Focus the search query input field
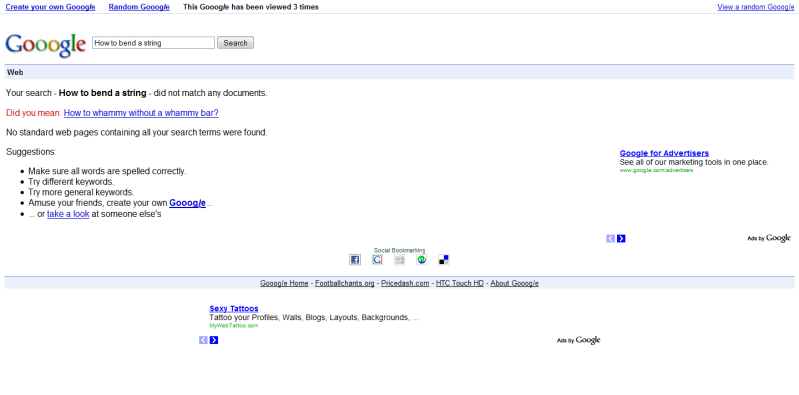The height and width of the screenshot is (395, 799). 153,43
